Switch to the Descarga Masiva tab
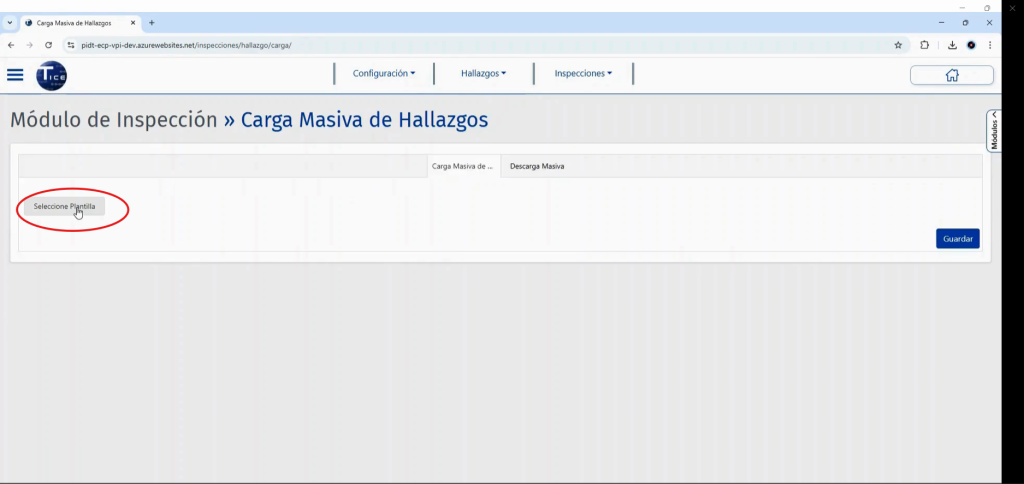This screenshot has height=484, width=1024. 537,166
